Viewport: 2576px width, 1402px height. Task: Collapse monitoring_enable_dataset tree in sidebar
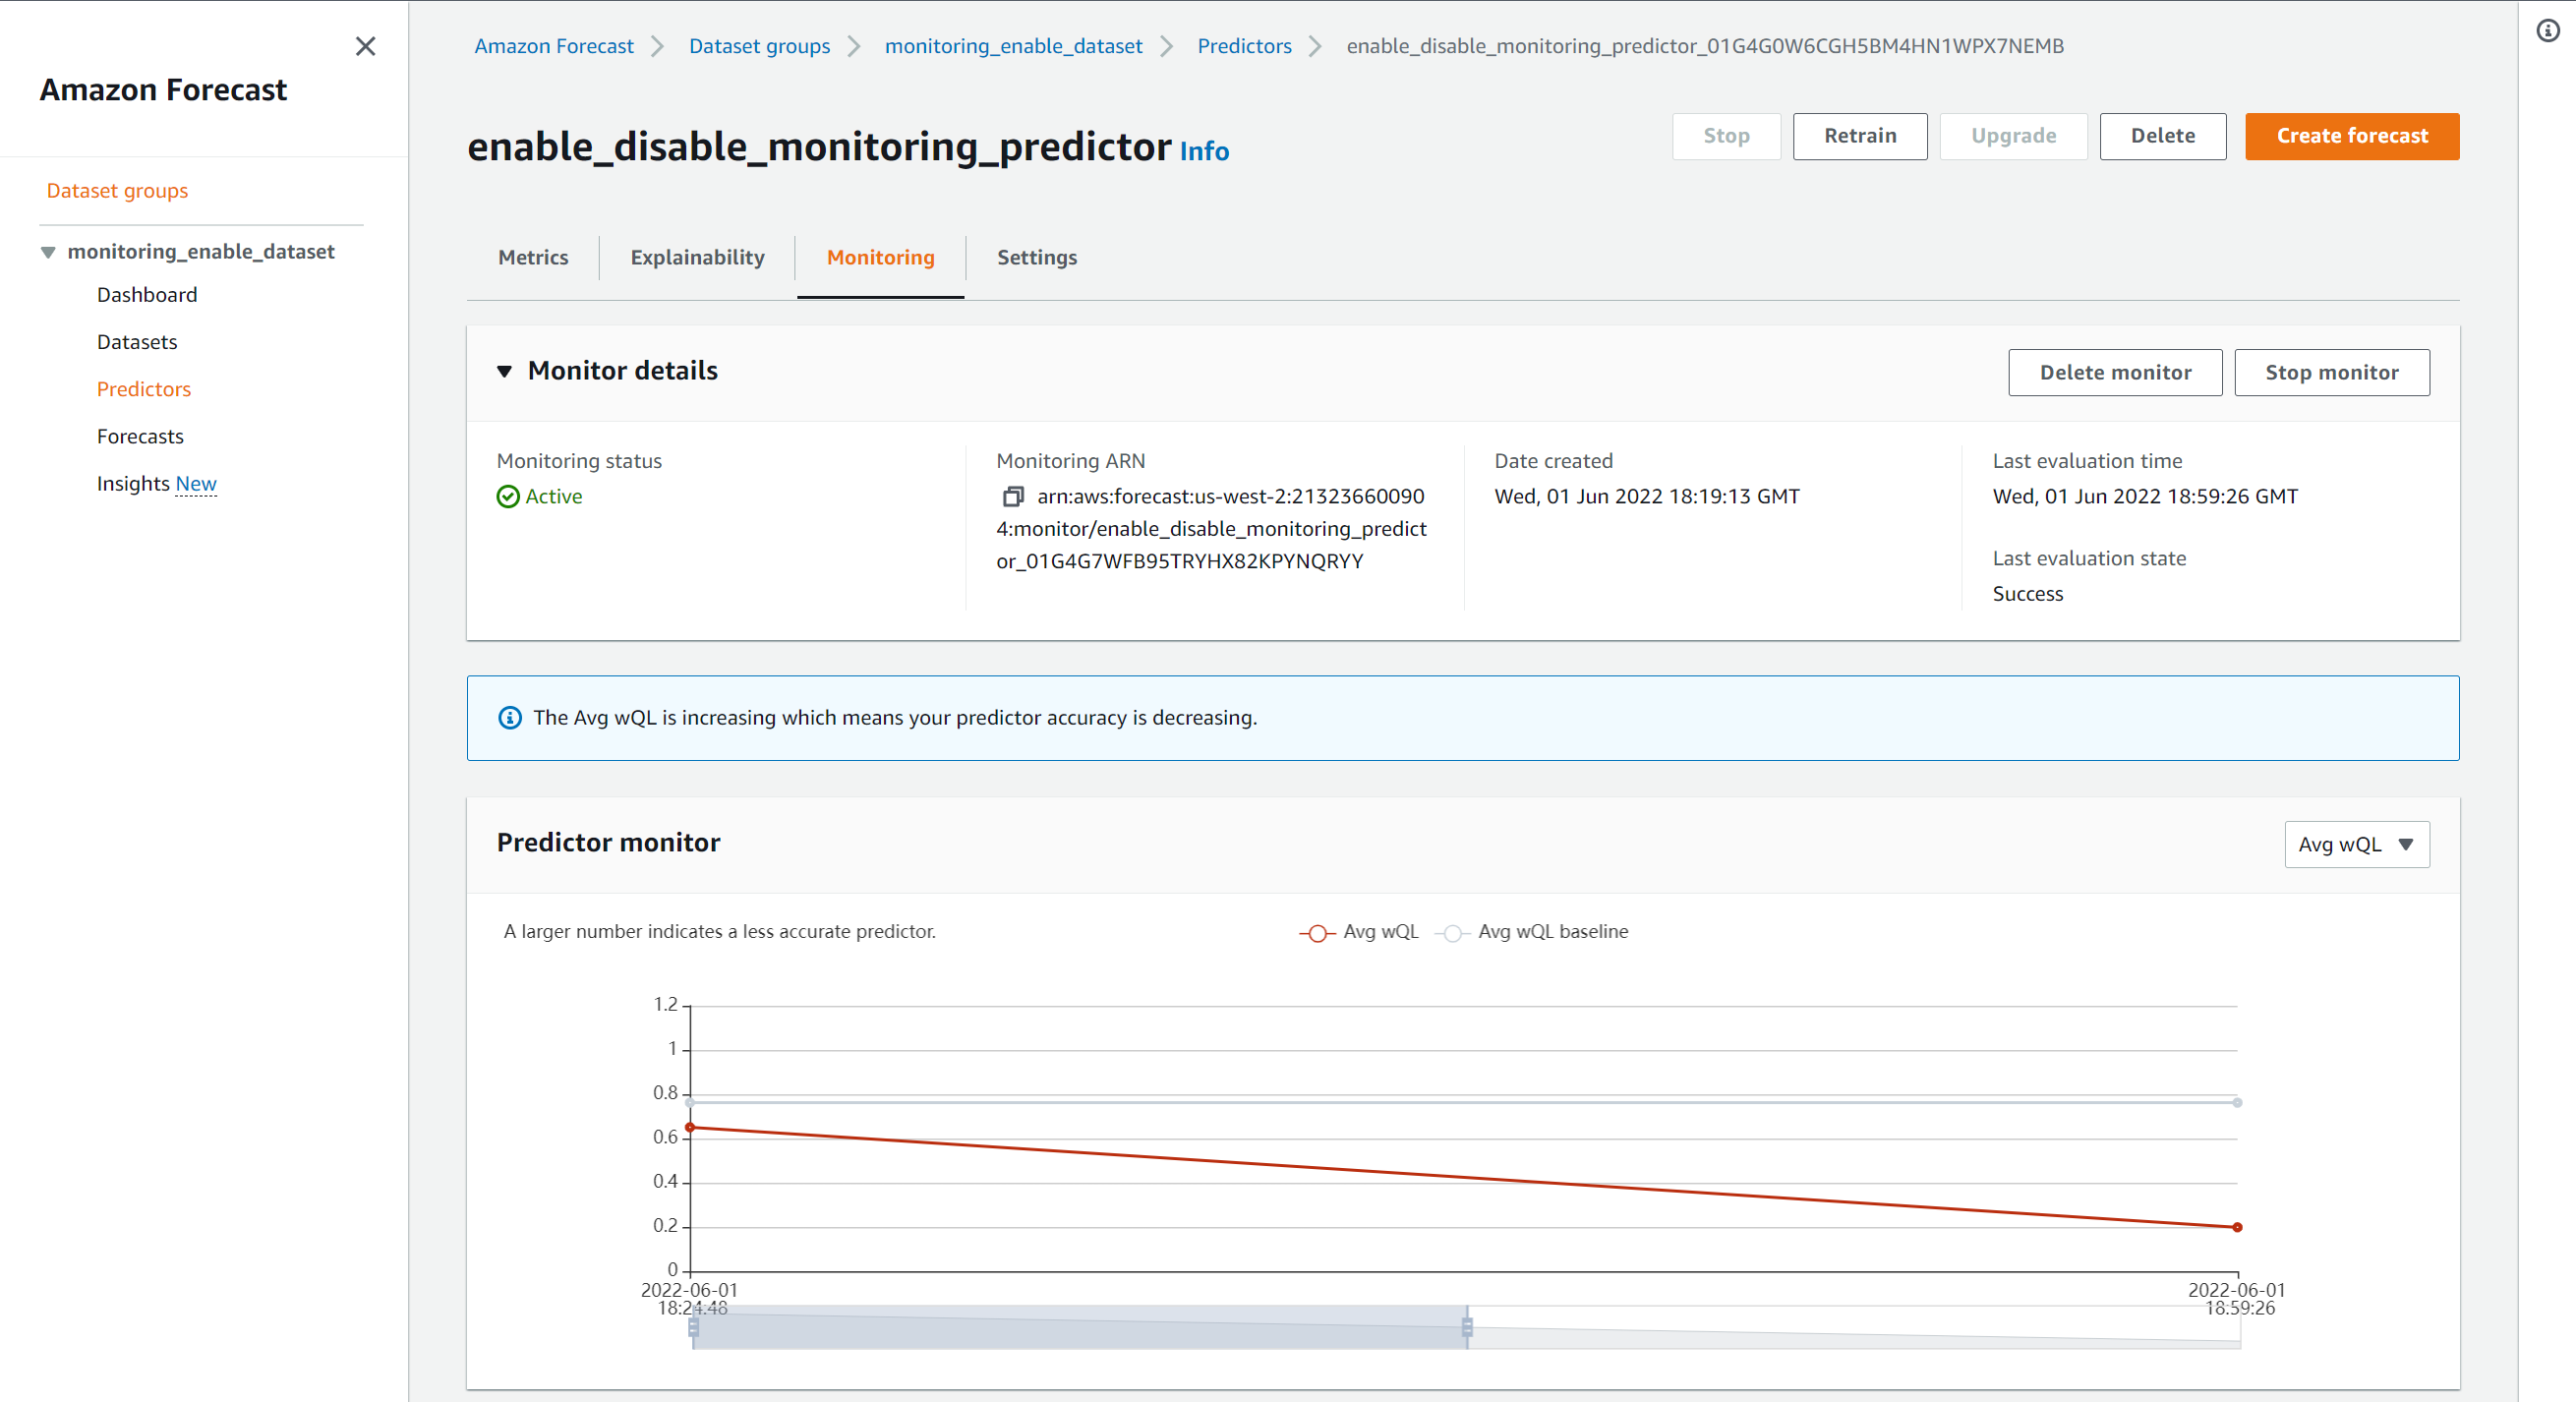(47, 252)
